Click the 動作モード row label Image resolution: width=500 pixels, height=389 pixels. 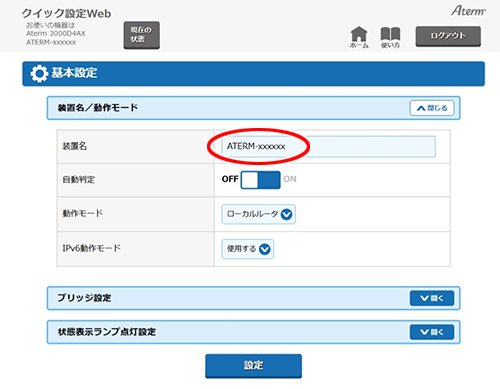(83, 213)
